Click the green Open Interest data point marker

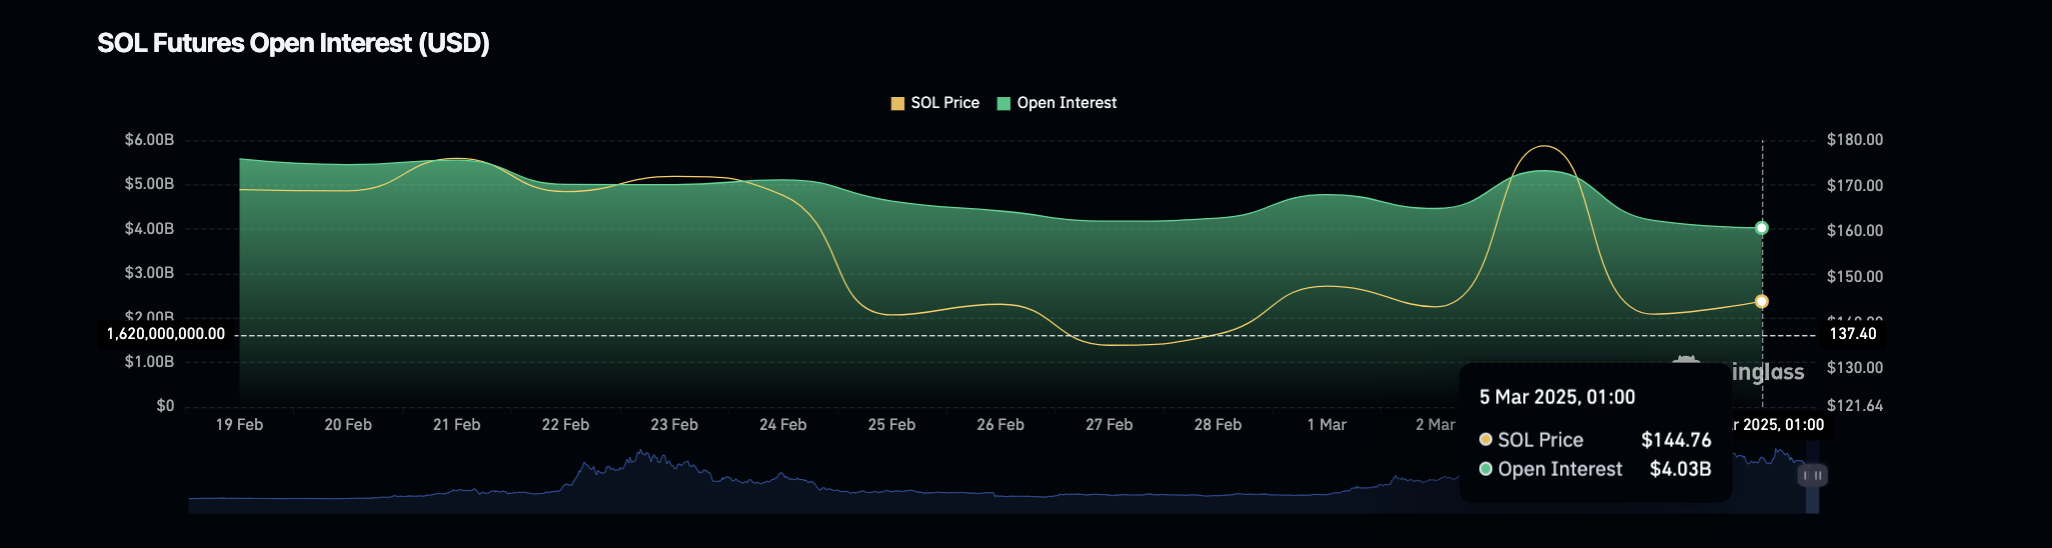click(x=1761, y=228)
